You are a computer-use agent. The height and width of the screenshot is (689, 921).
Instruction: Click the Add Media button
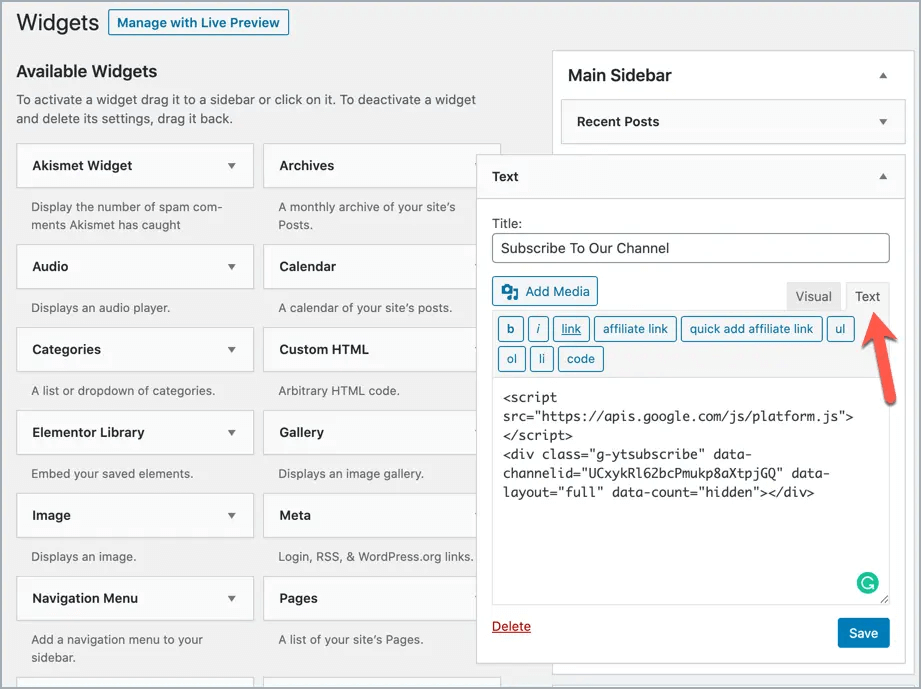[x=545, y=291]
